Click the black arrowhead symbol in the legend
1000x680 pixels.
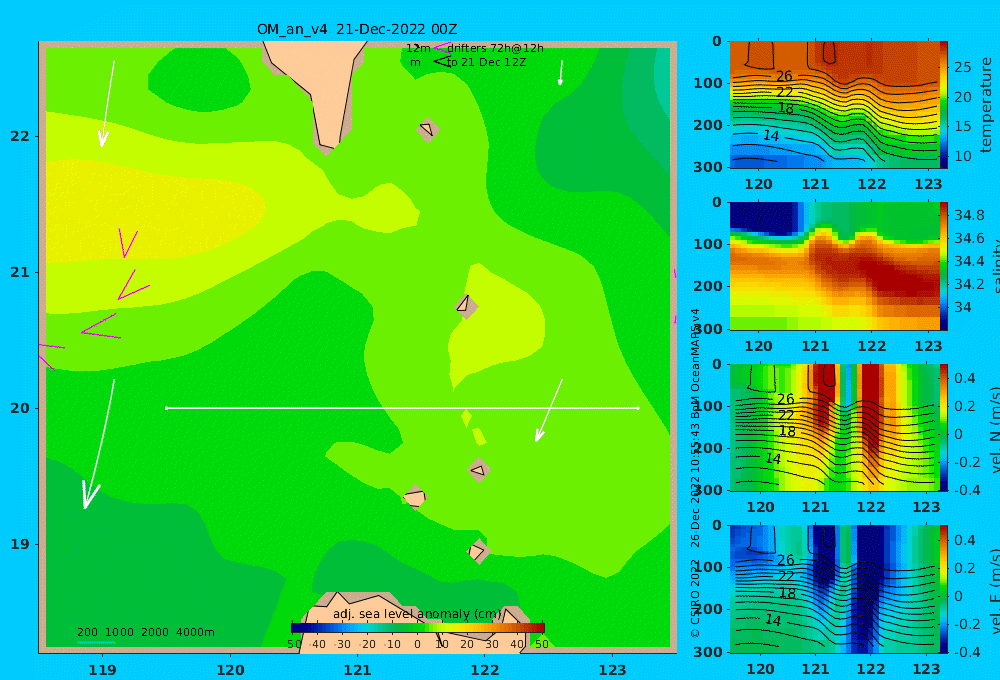coord(441,62)
